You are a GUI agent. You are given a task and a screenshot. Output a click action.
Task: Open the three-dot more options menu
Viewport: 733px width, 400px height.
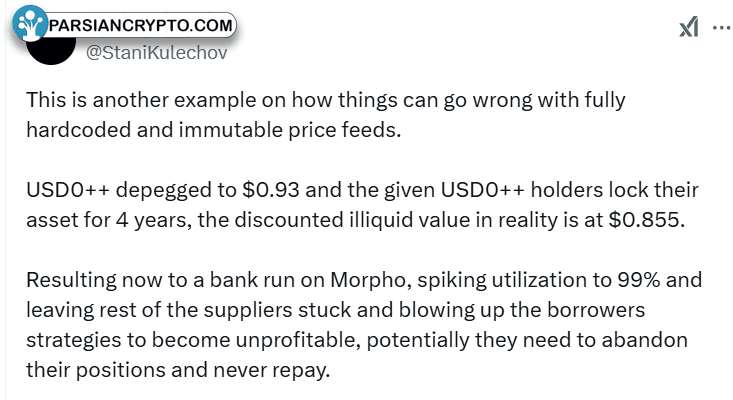pos(722,28)
